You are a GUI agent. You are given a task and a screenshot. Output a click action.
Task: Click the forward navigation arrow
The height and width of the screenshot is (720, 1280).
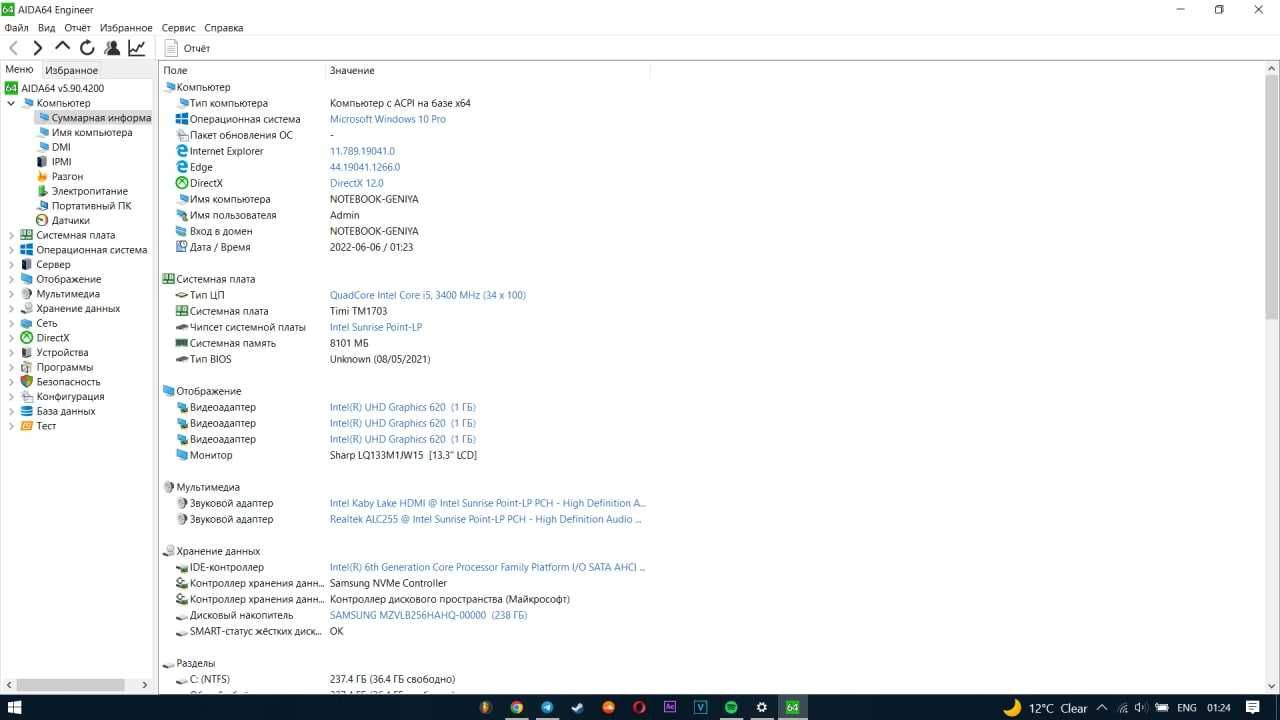(x=38, y=48)
